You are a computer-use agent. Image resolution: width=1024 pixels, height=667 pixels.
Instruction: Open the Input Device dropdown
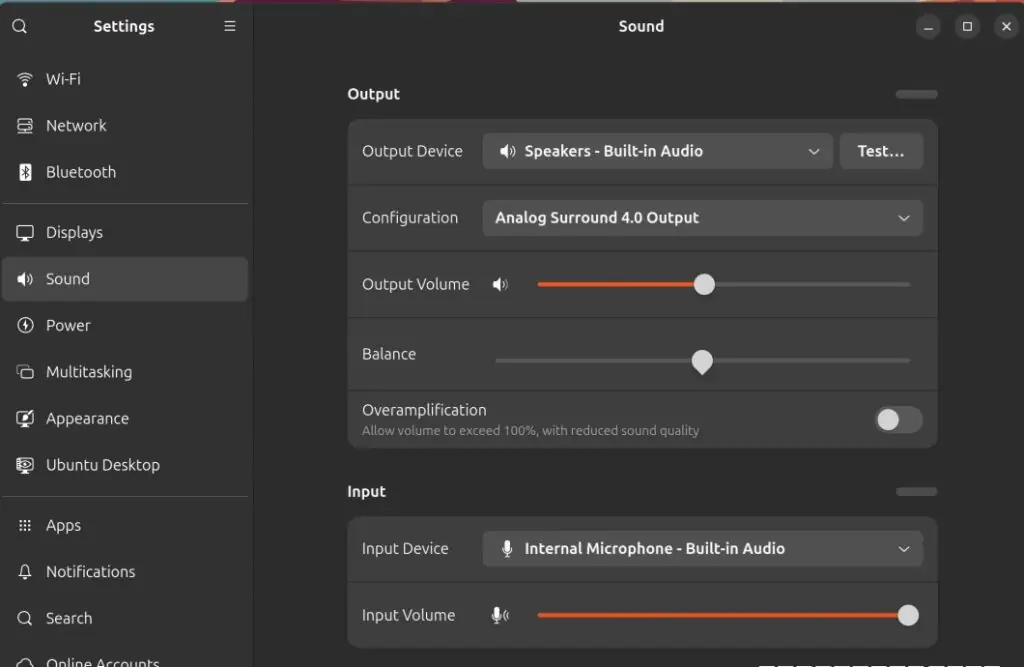(x=703, y=549)
